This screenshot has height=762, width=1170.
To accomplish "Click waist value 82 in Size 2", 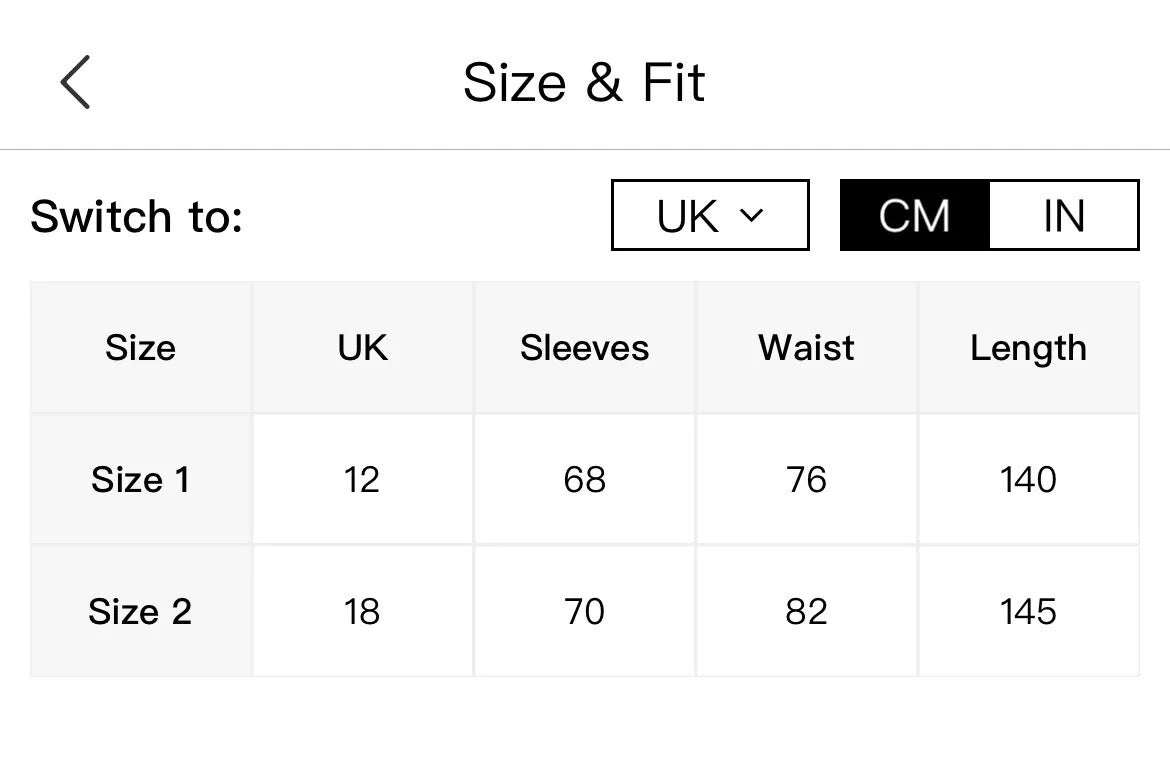I will (806, 611).
